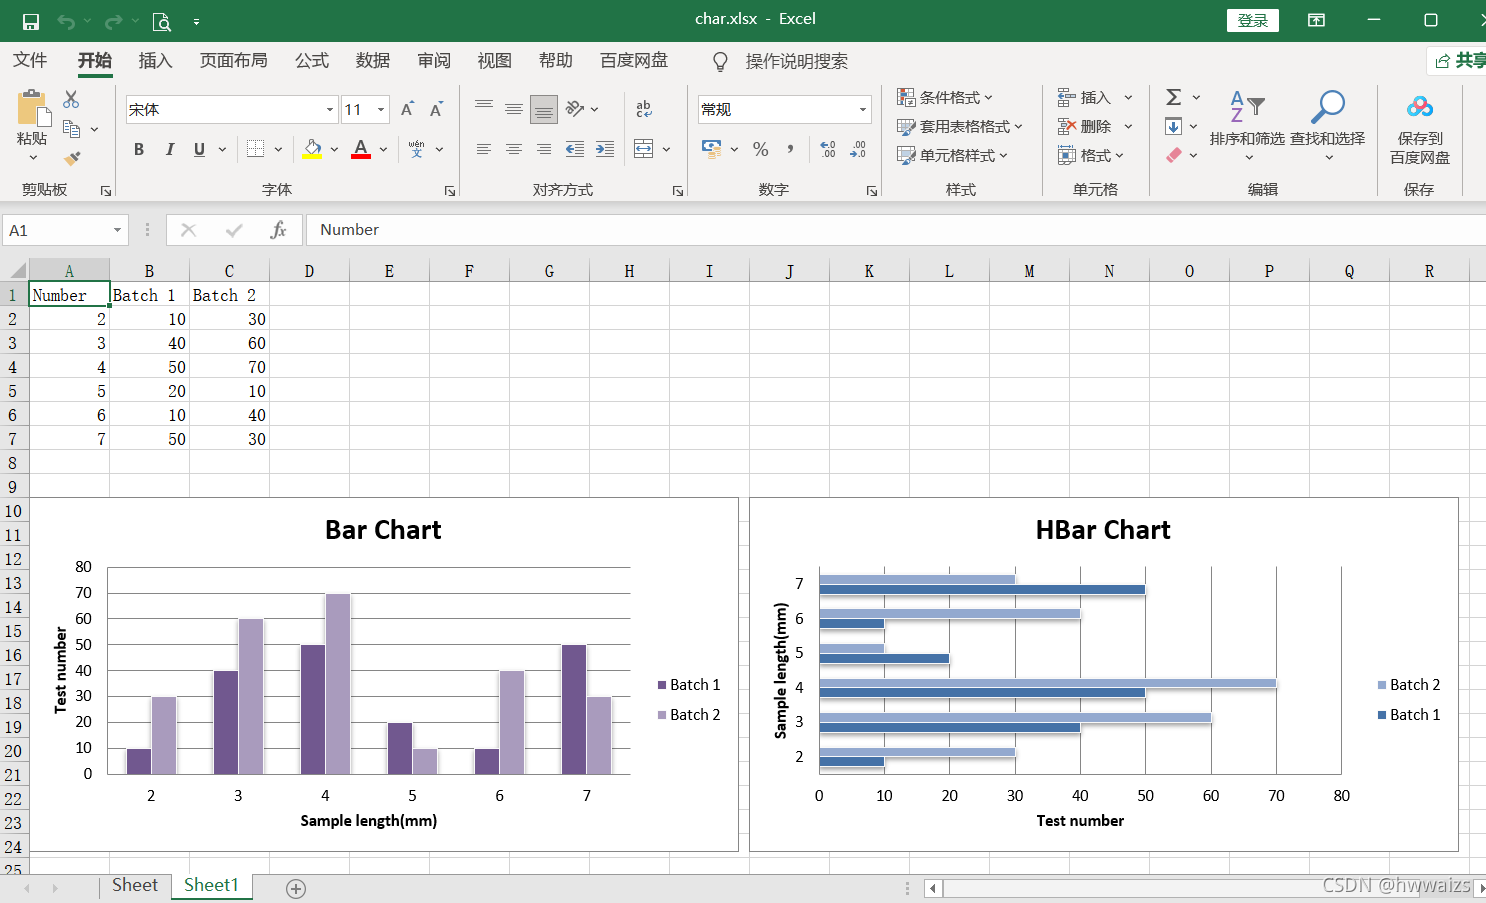Click the Clear eraser icon

point(1174,155)
